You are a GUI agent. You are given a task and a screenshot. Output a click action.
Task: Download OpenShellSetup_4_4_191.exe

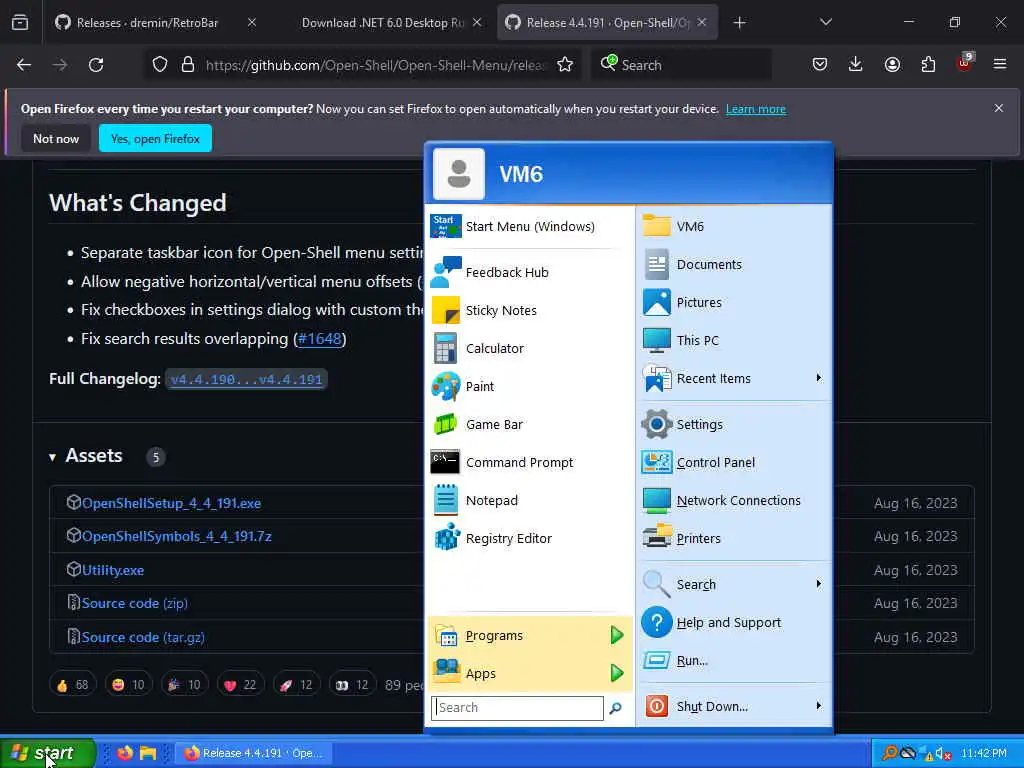[171, 503]
